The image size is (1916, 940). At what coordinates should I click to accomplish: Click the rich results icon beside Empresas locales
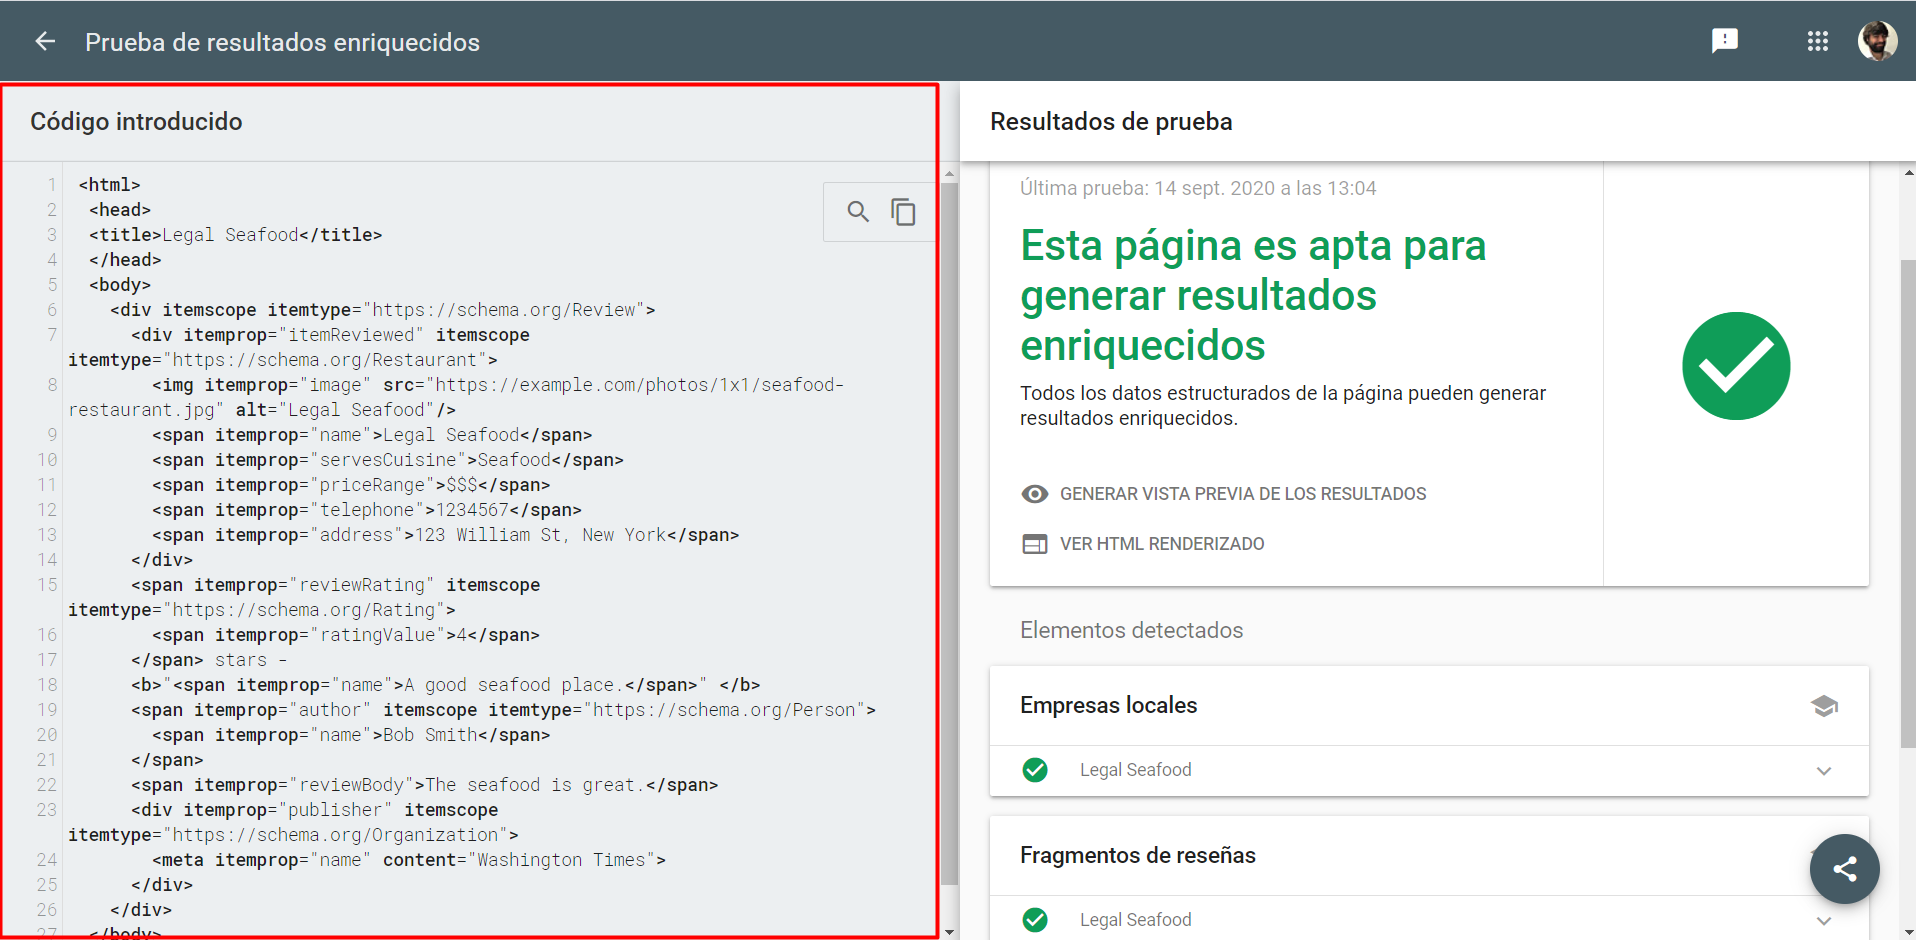point(1824,706)
